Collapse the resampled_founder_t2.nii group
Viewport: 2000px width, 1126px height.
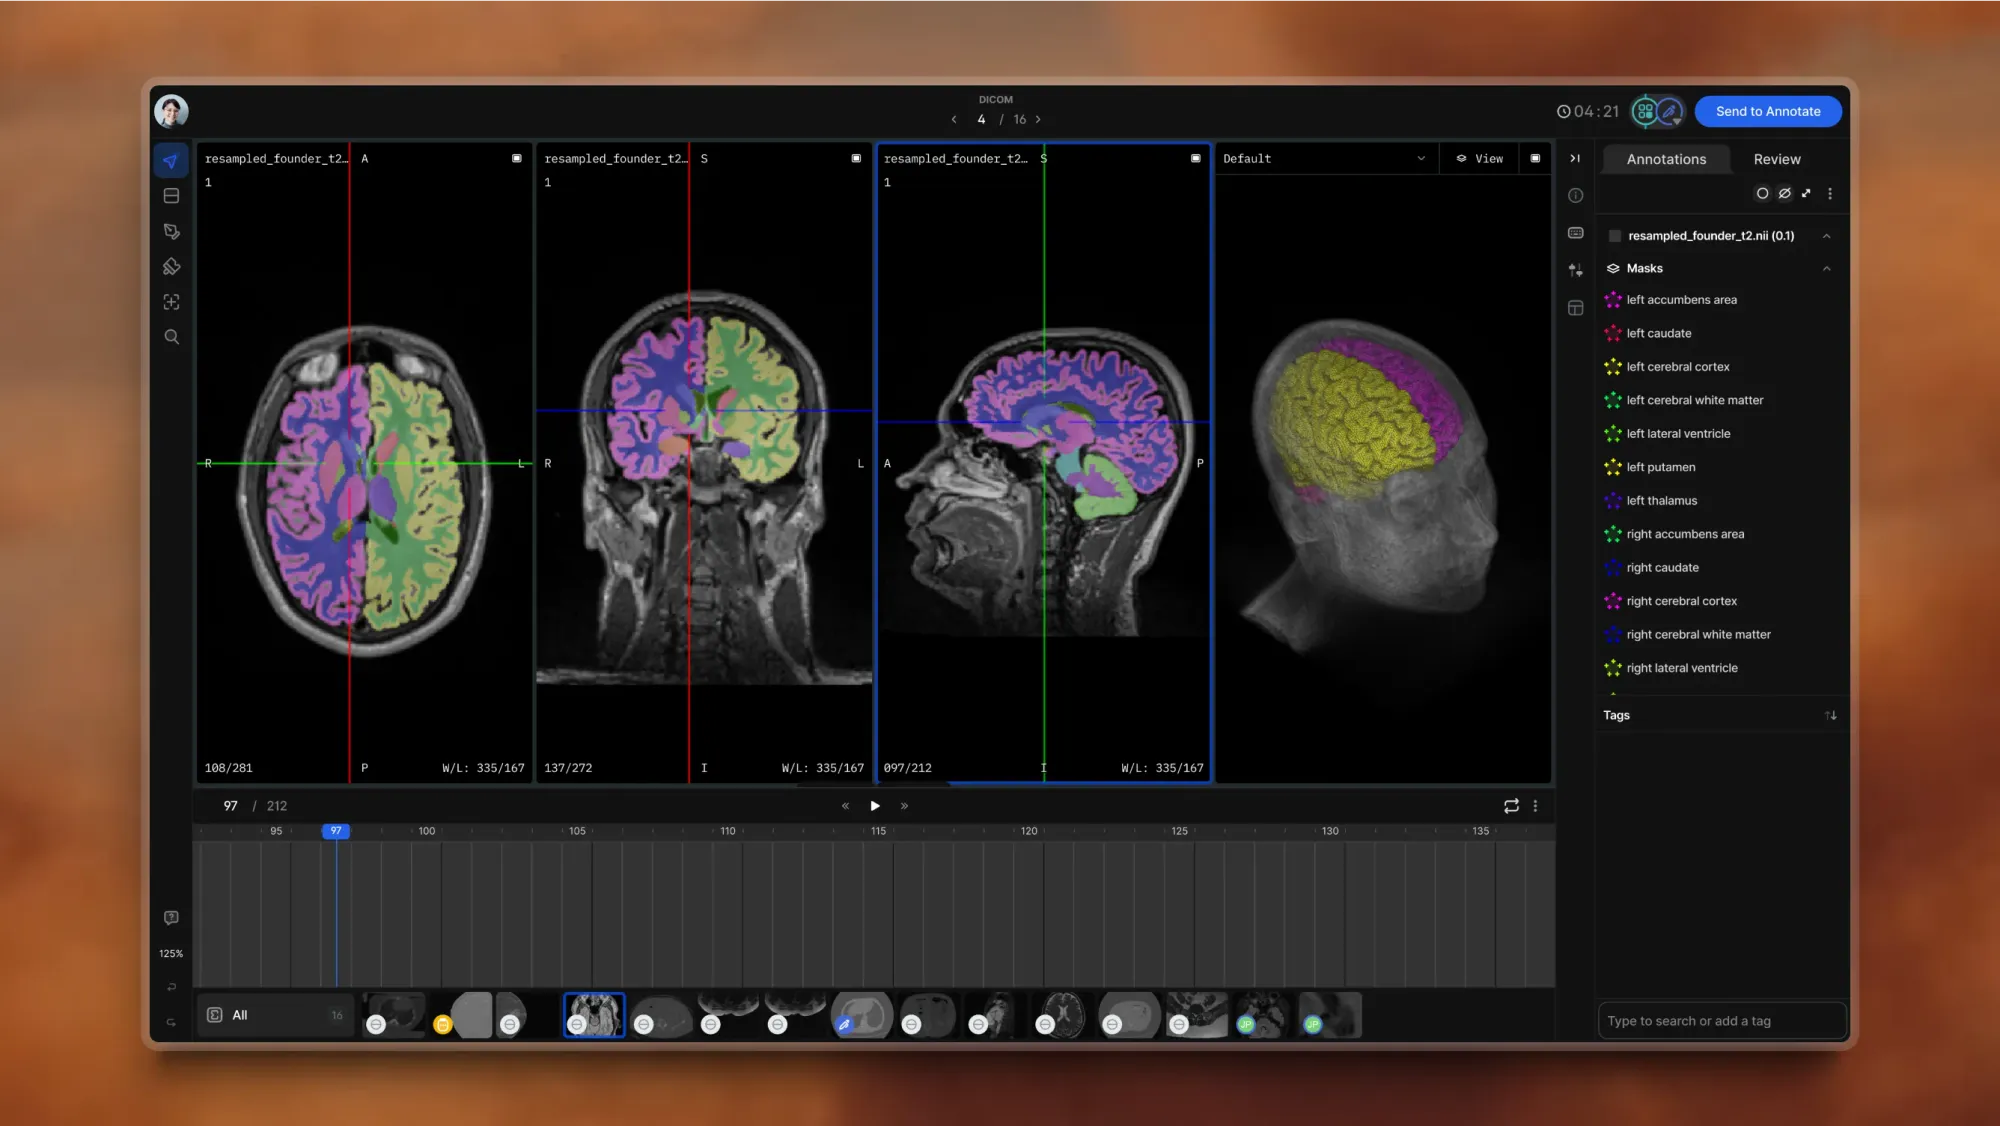click(1828, 235)
